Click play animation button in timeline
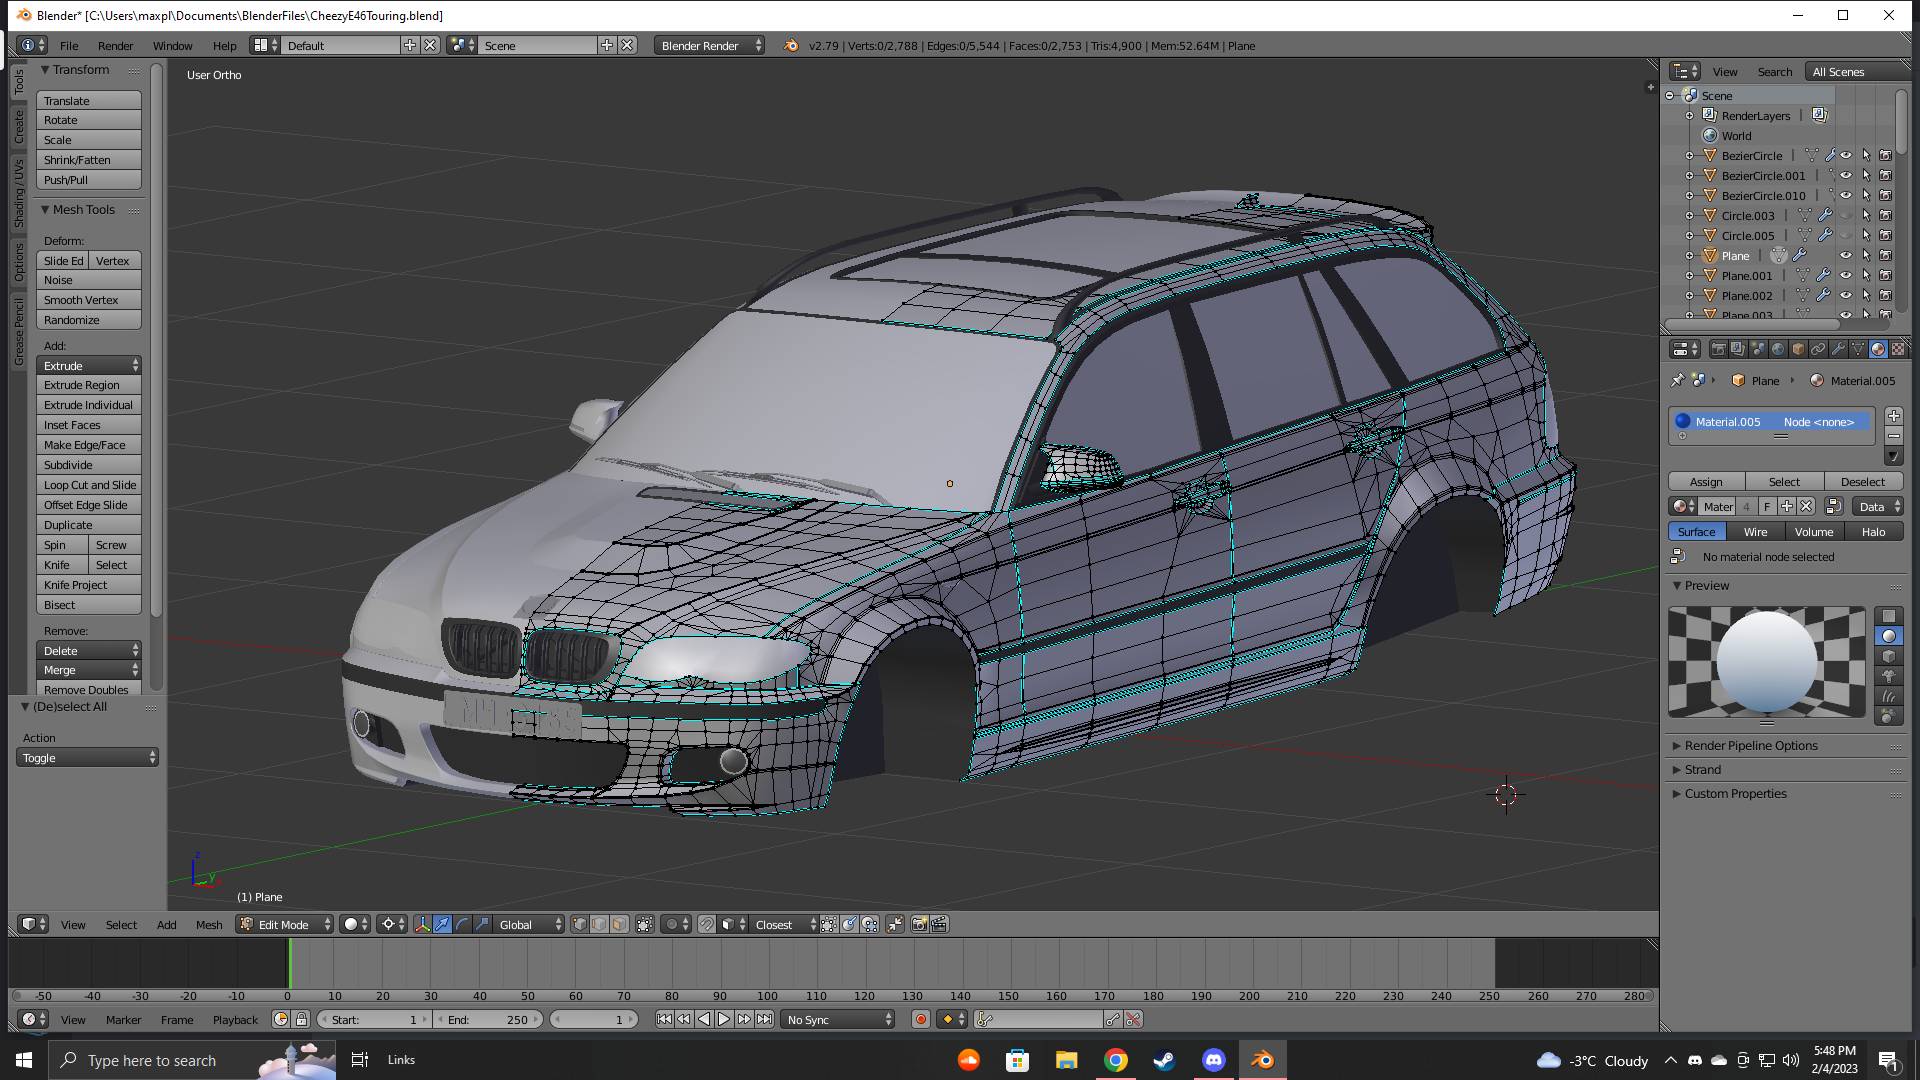The height and width of the screenshot is (1080, 1920). (724, 1020)
